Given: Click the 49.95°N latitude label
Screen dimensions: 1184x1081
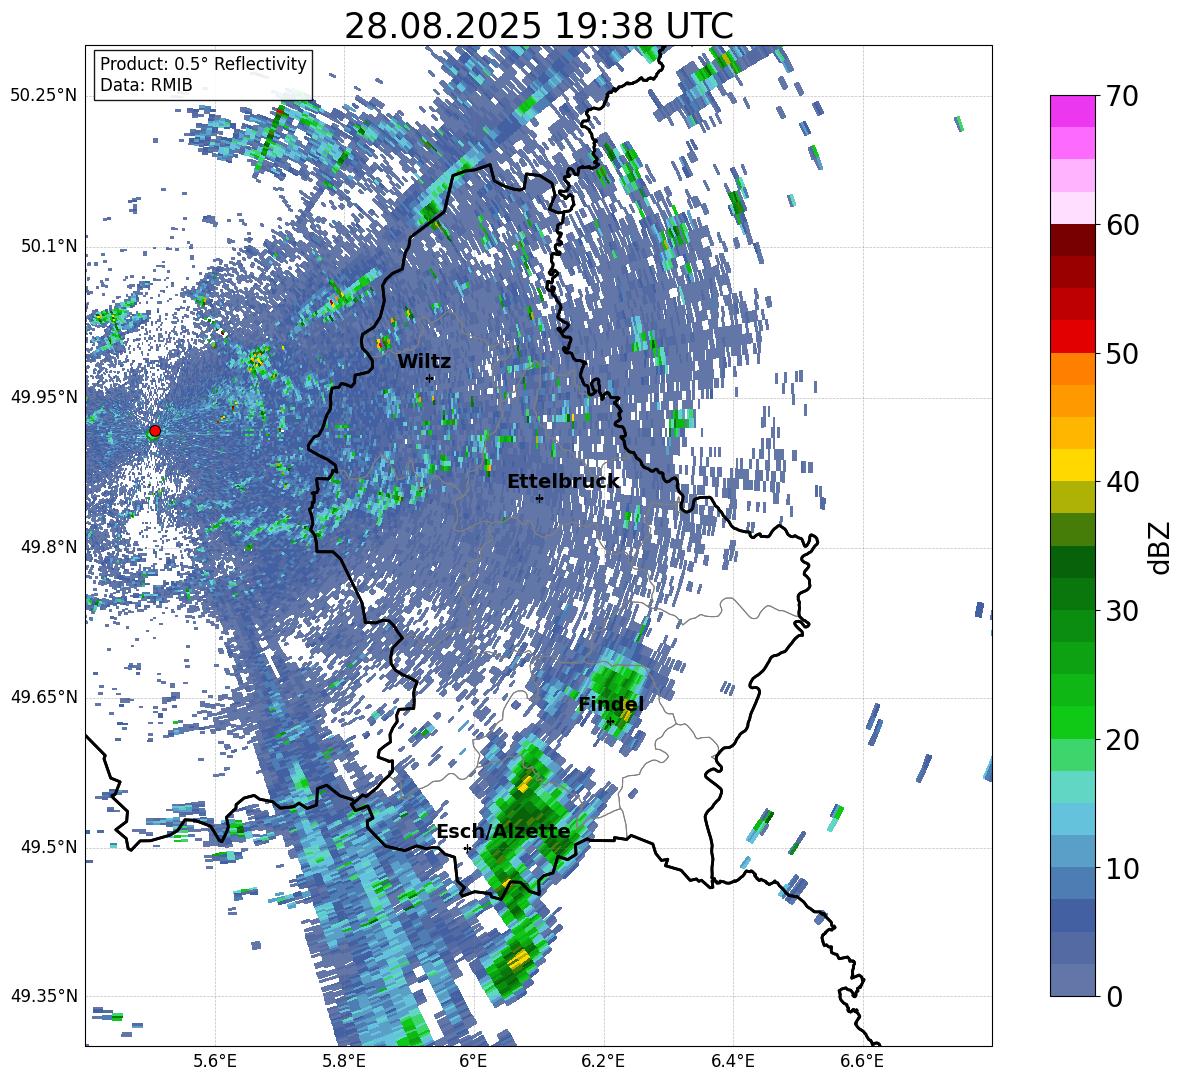Looking at the screenshot, I should (44, 396).
